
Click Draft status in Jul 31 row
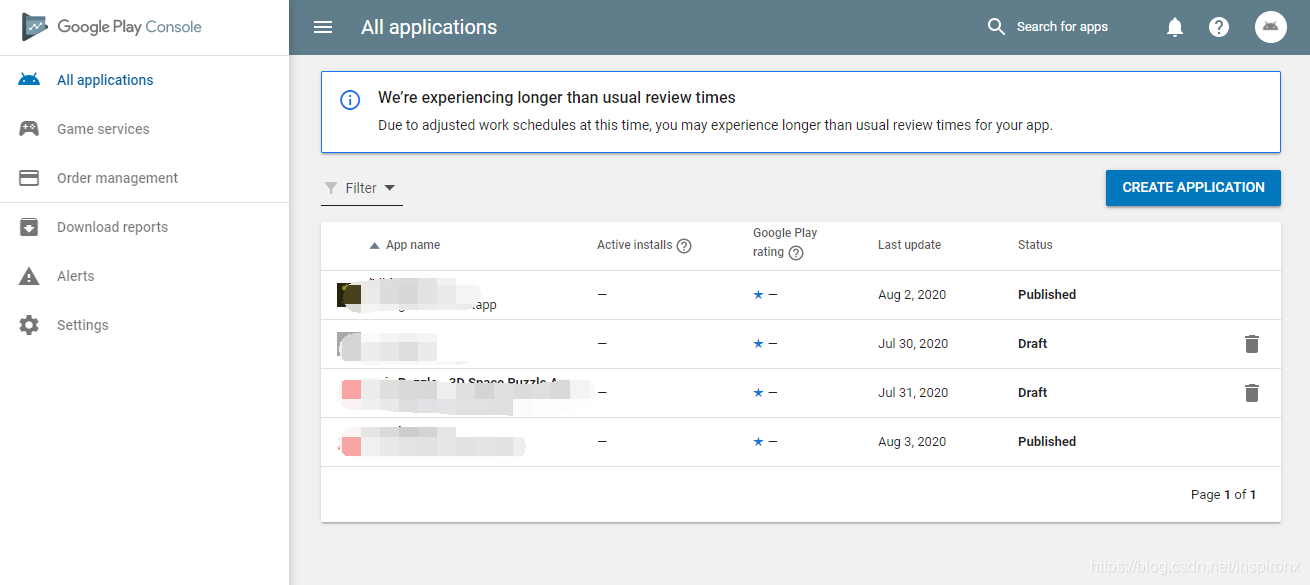(1032, 393)
